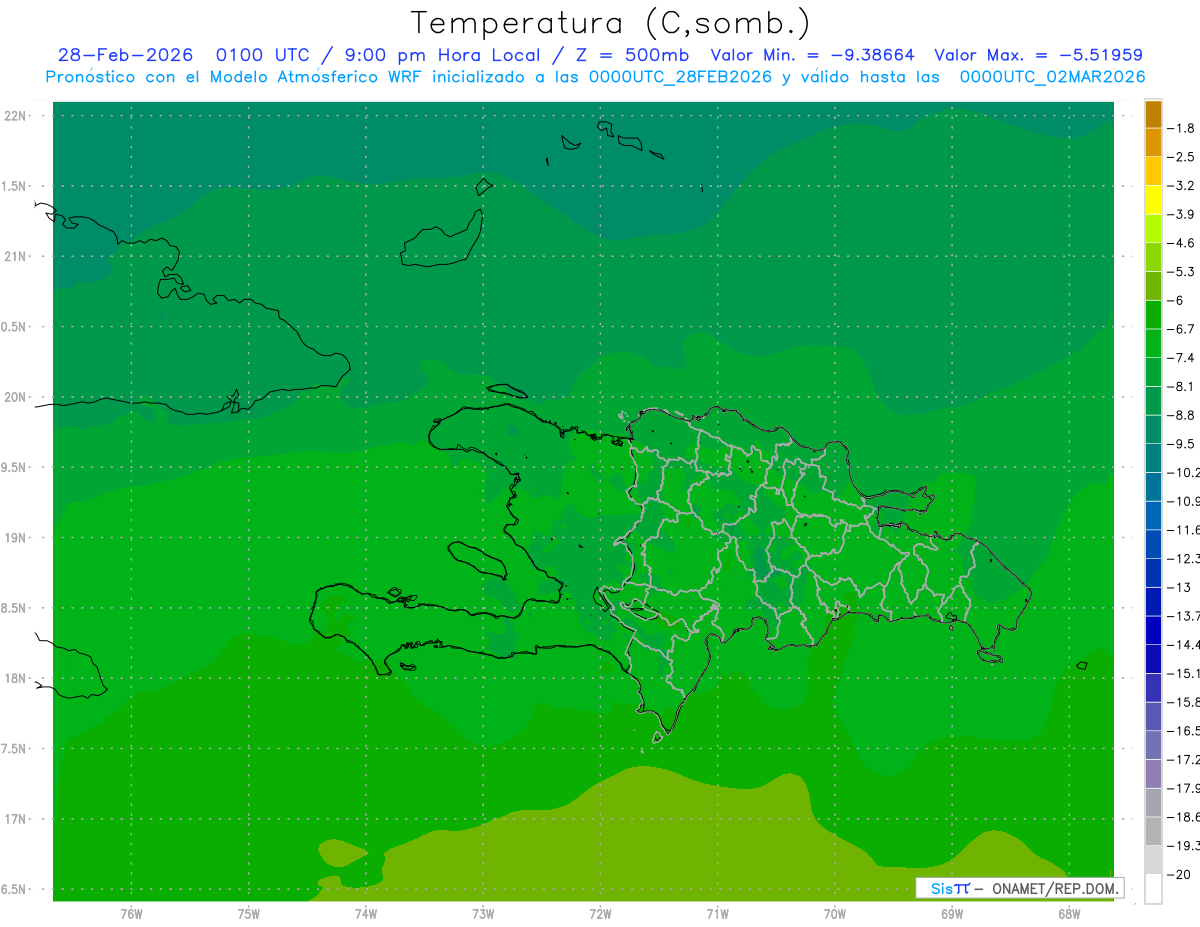Click the "68W" longitude label
The height and width of the screenshot is (927, 1200).
(x=1069, y=914)
